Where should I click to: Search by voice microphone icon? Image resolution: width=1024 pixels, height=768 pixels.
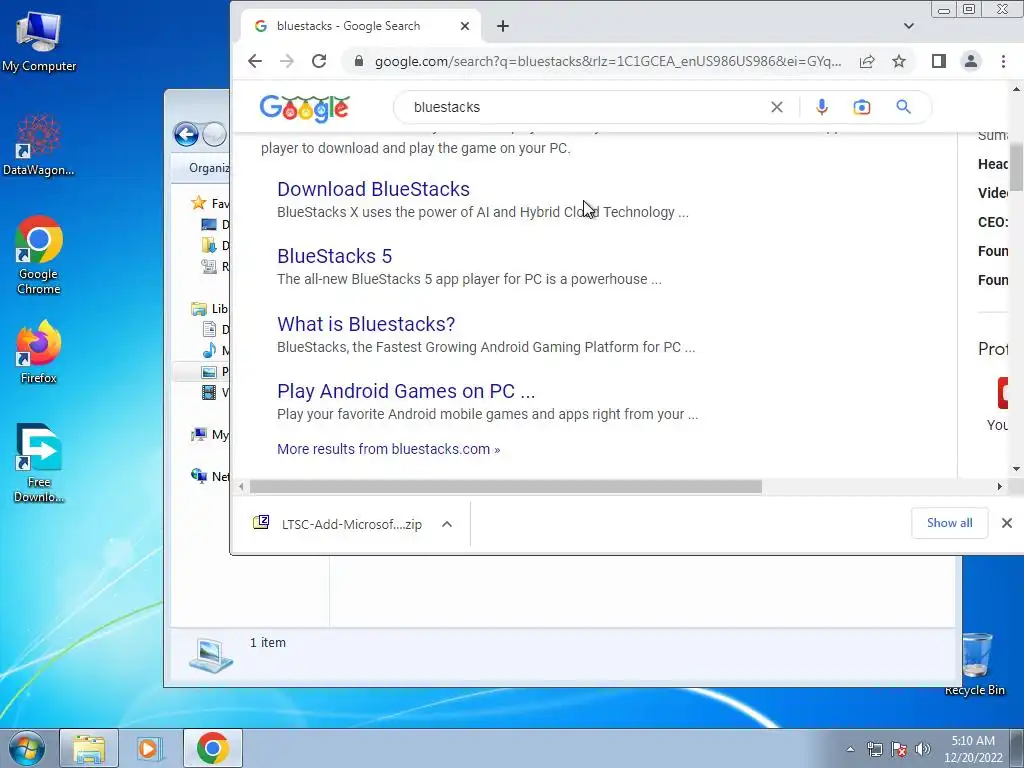[x=822, y=107]
